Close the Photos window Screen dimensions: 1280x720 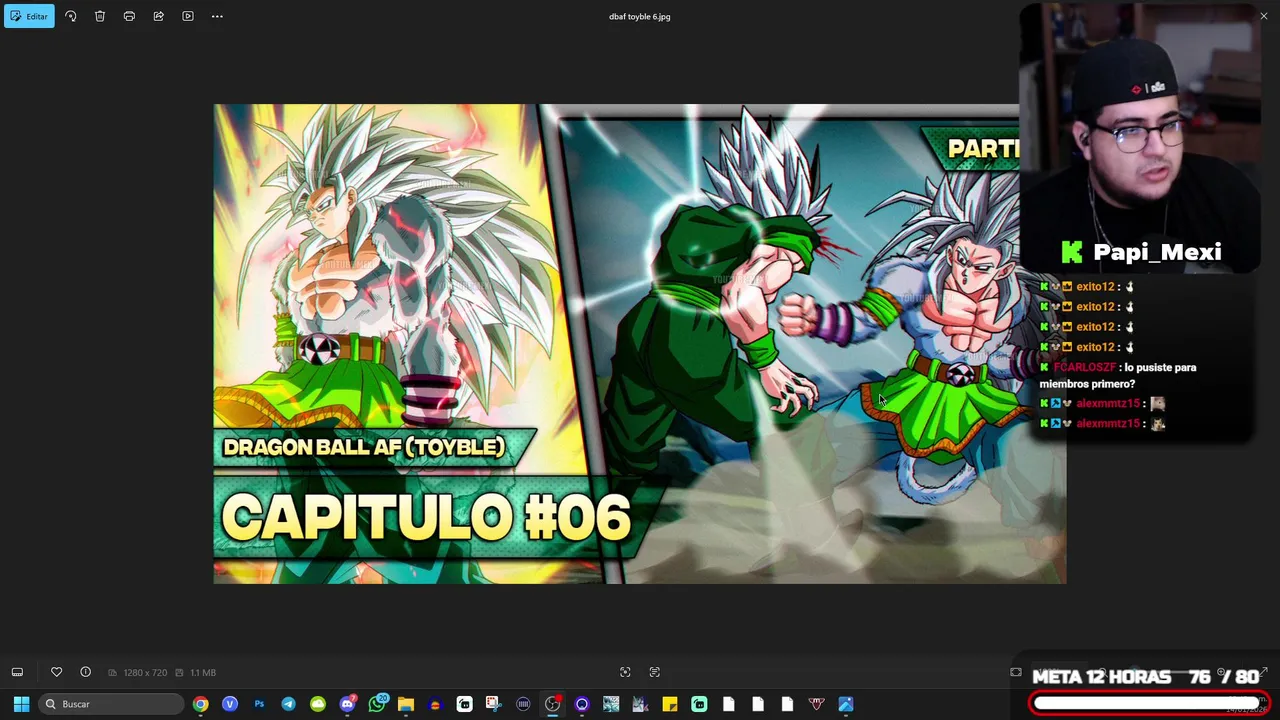[x=1264, y=16]
